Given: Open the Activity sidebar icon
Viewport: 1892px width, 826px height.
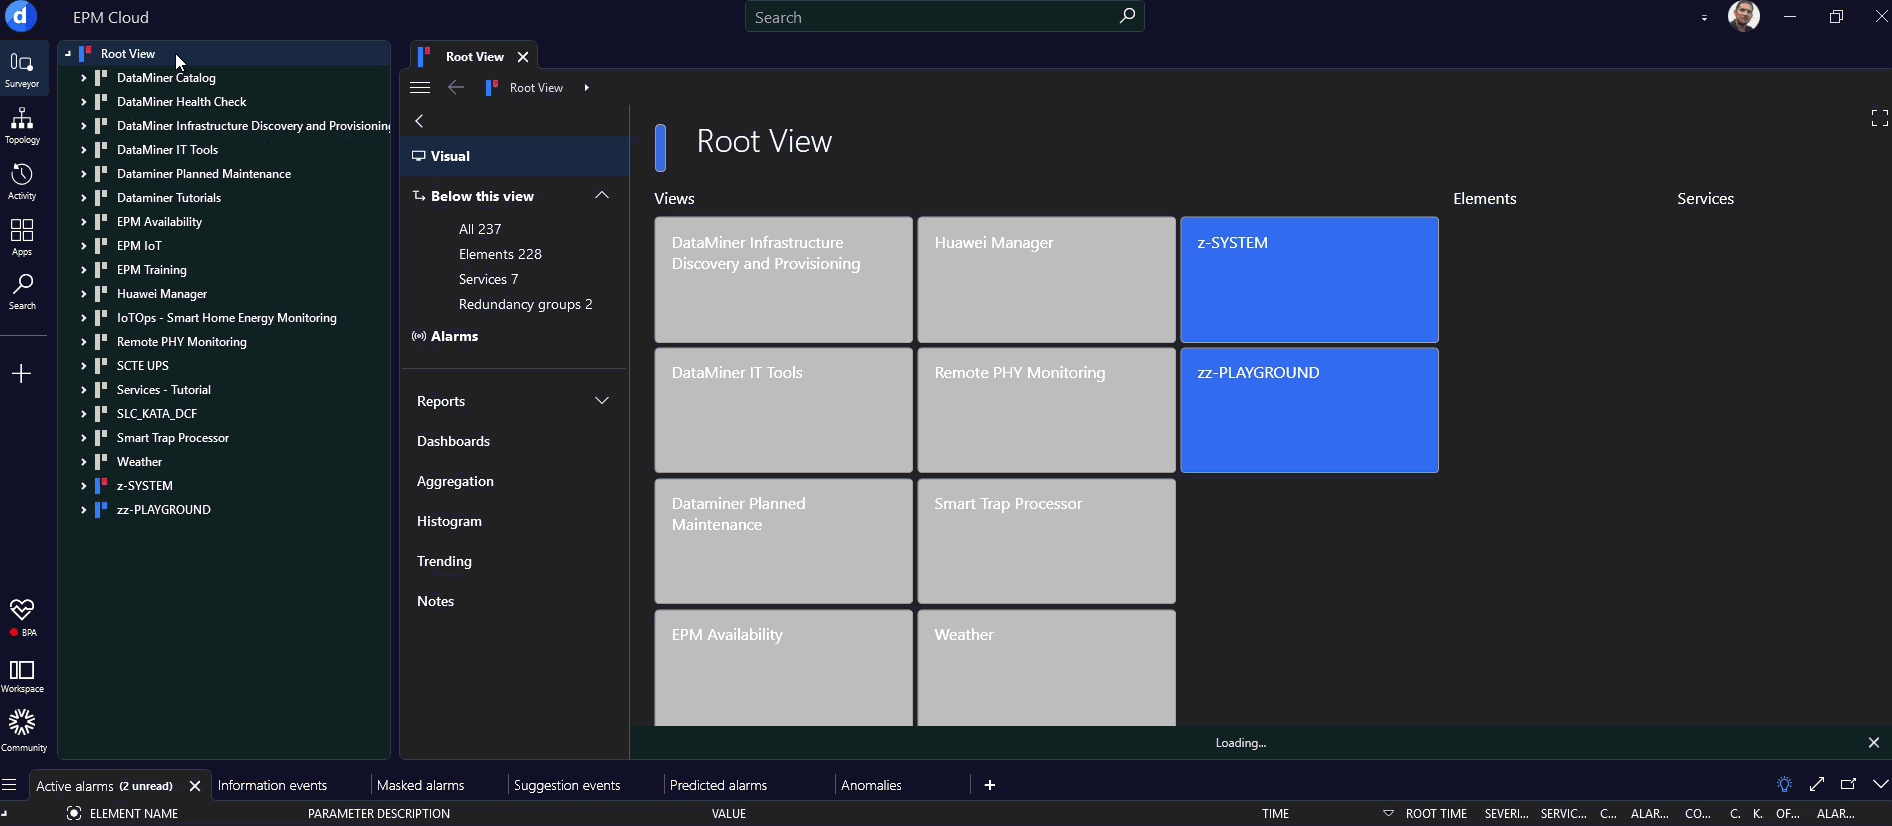Looking at the screenshot, I should point(22,181).
